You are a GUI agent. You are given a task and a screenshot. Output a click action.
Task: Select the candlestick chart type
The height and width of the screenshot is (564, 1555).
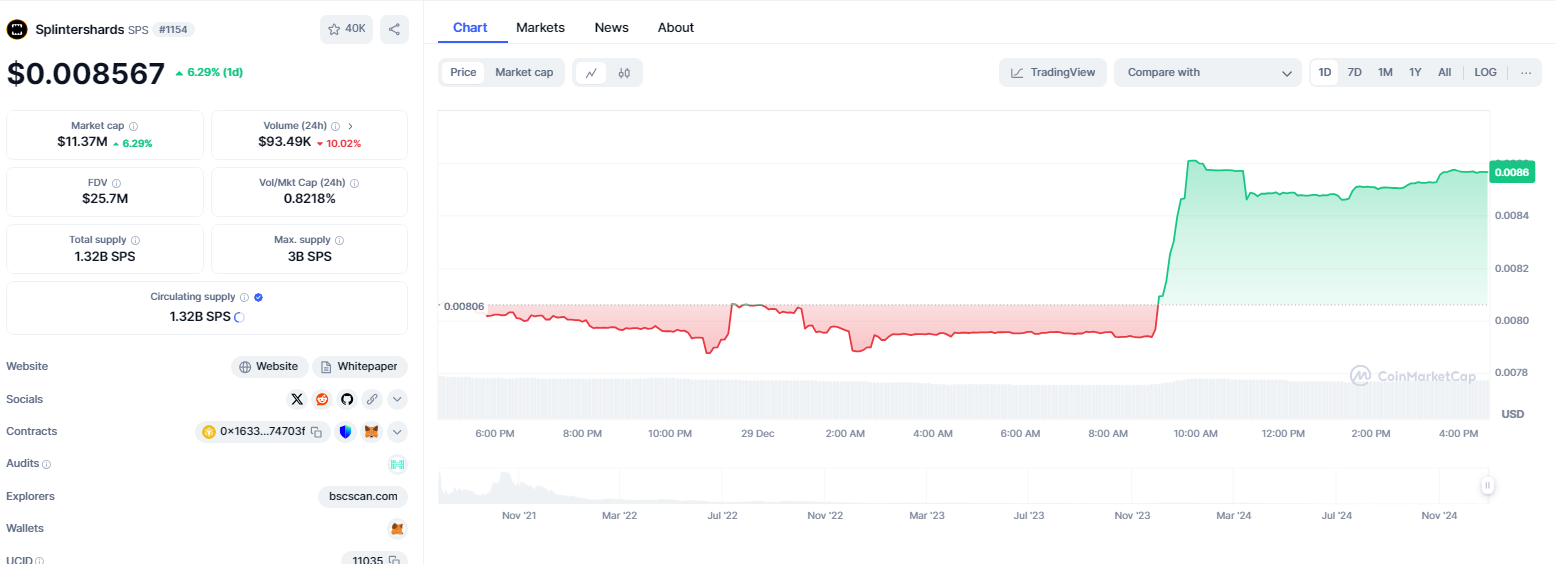point(624,72)
